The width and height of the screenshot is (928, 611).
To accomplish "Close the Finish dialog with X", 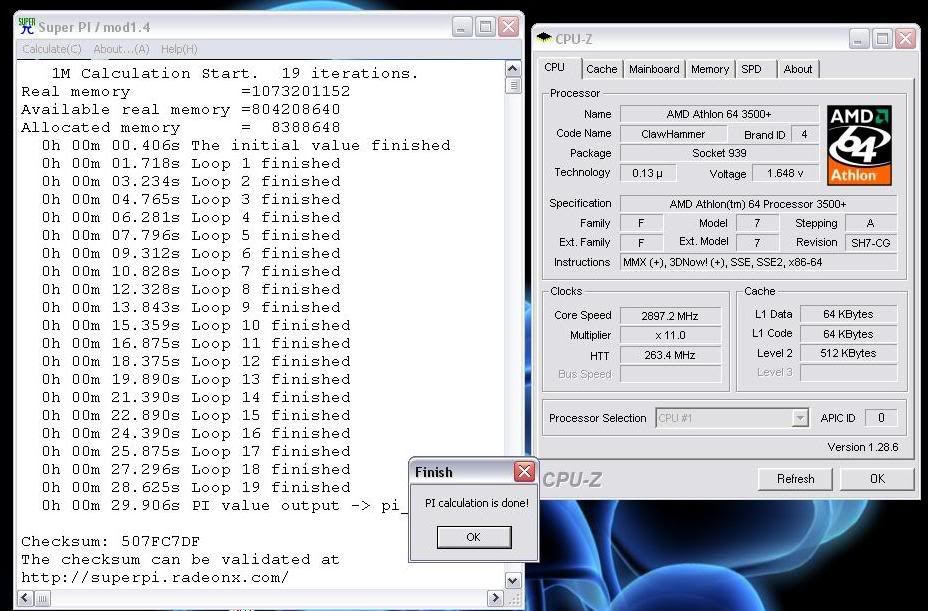I will tap(524, 471).
